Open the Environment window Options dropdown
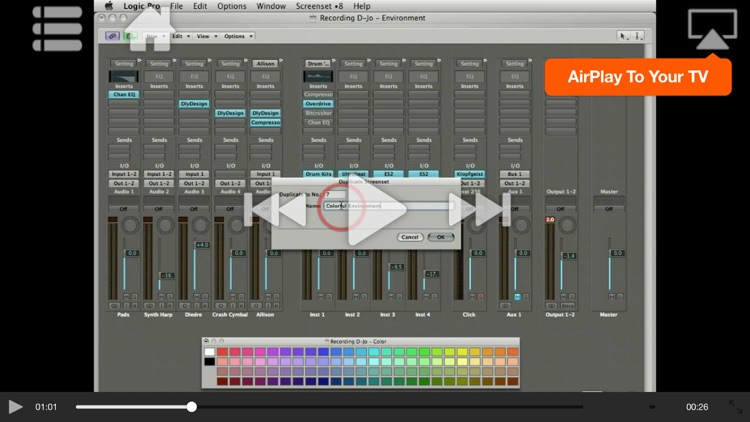 [x=238, y=36]
